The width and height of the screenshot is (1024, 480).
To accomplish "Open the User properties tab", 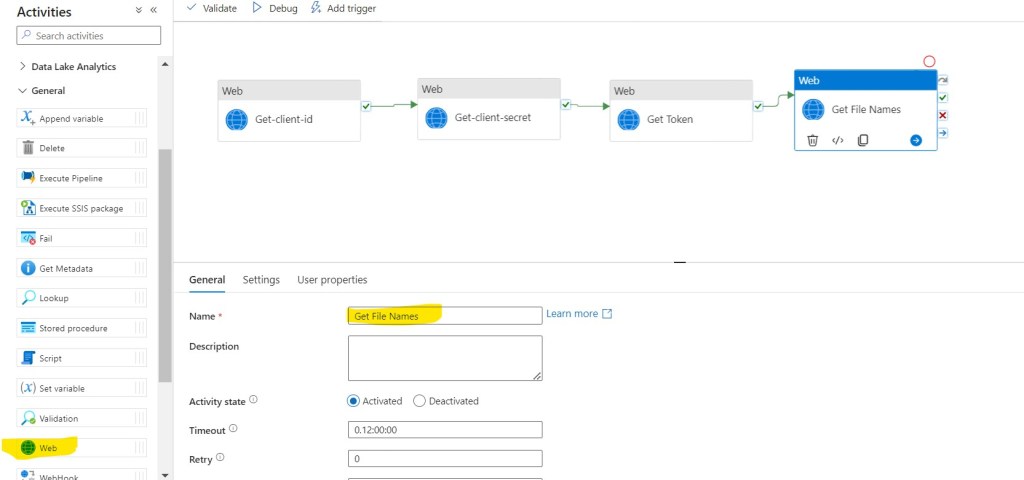I will pyautogui.click(x=332, y=280).
